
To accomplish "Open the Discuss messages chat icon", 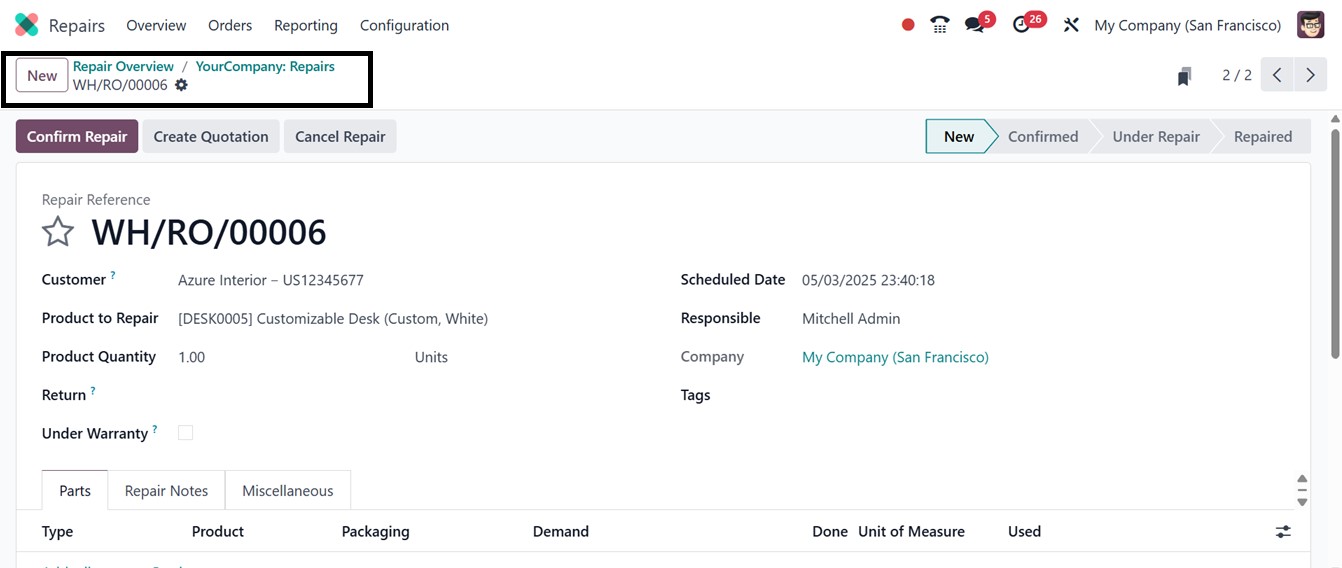I will pos(974,25).
